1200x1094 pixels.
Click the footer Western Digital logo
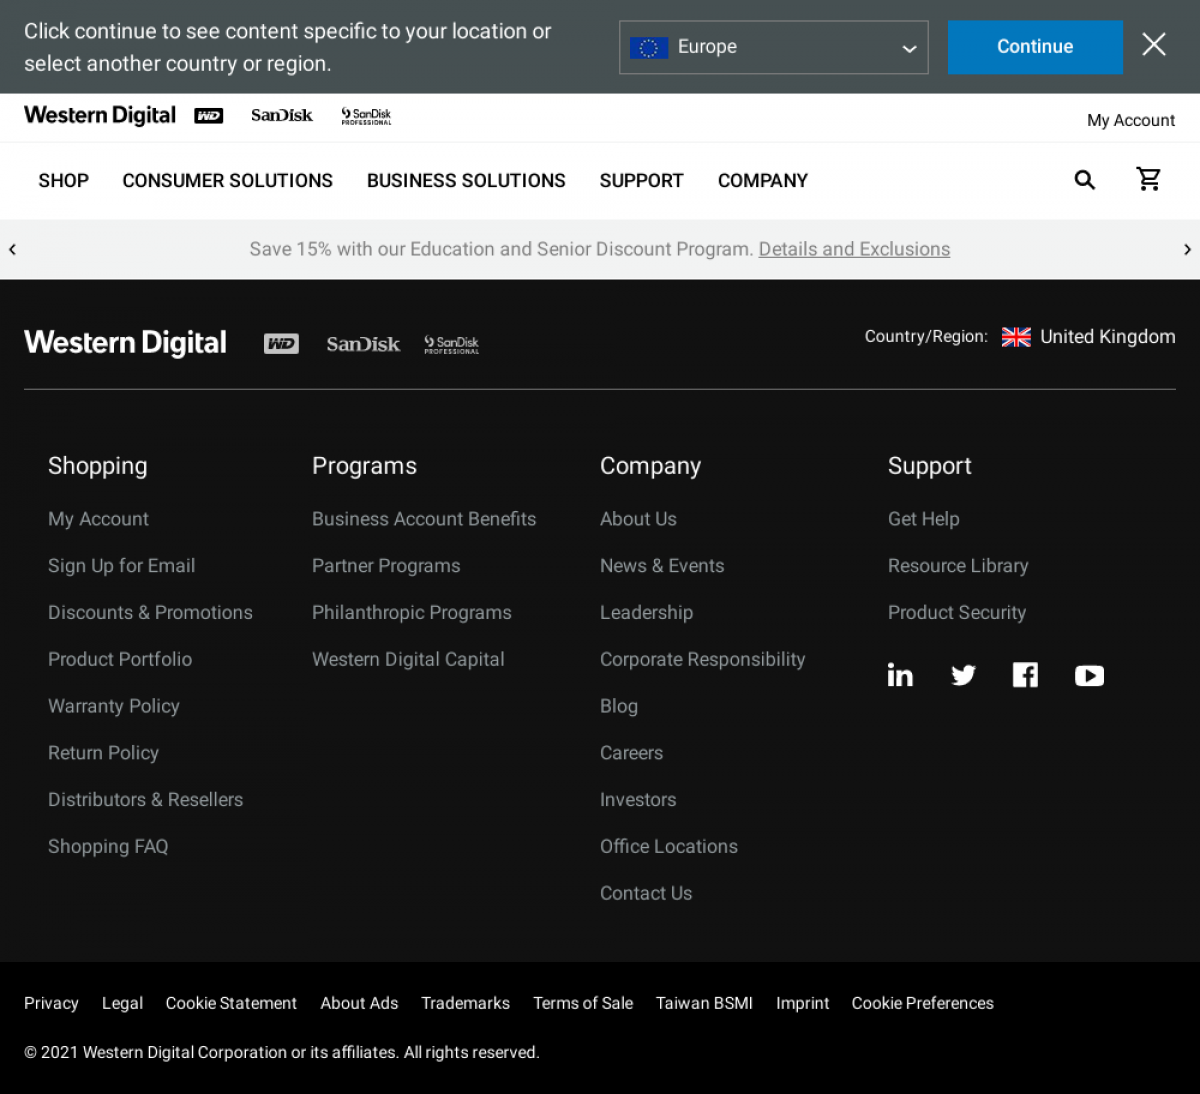[x=125, y=343]
